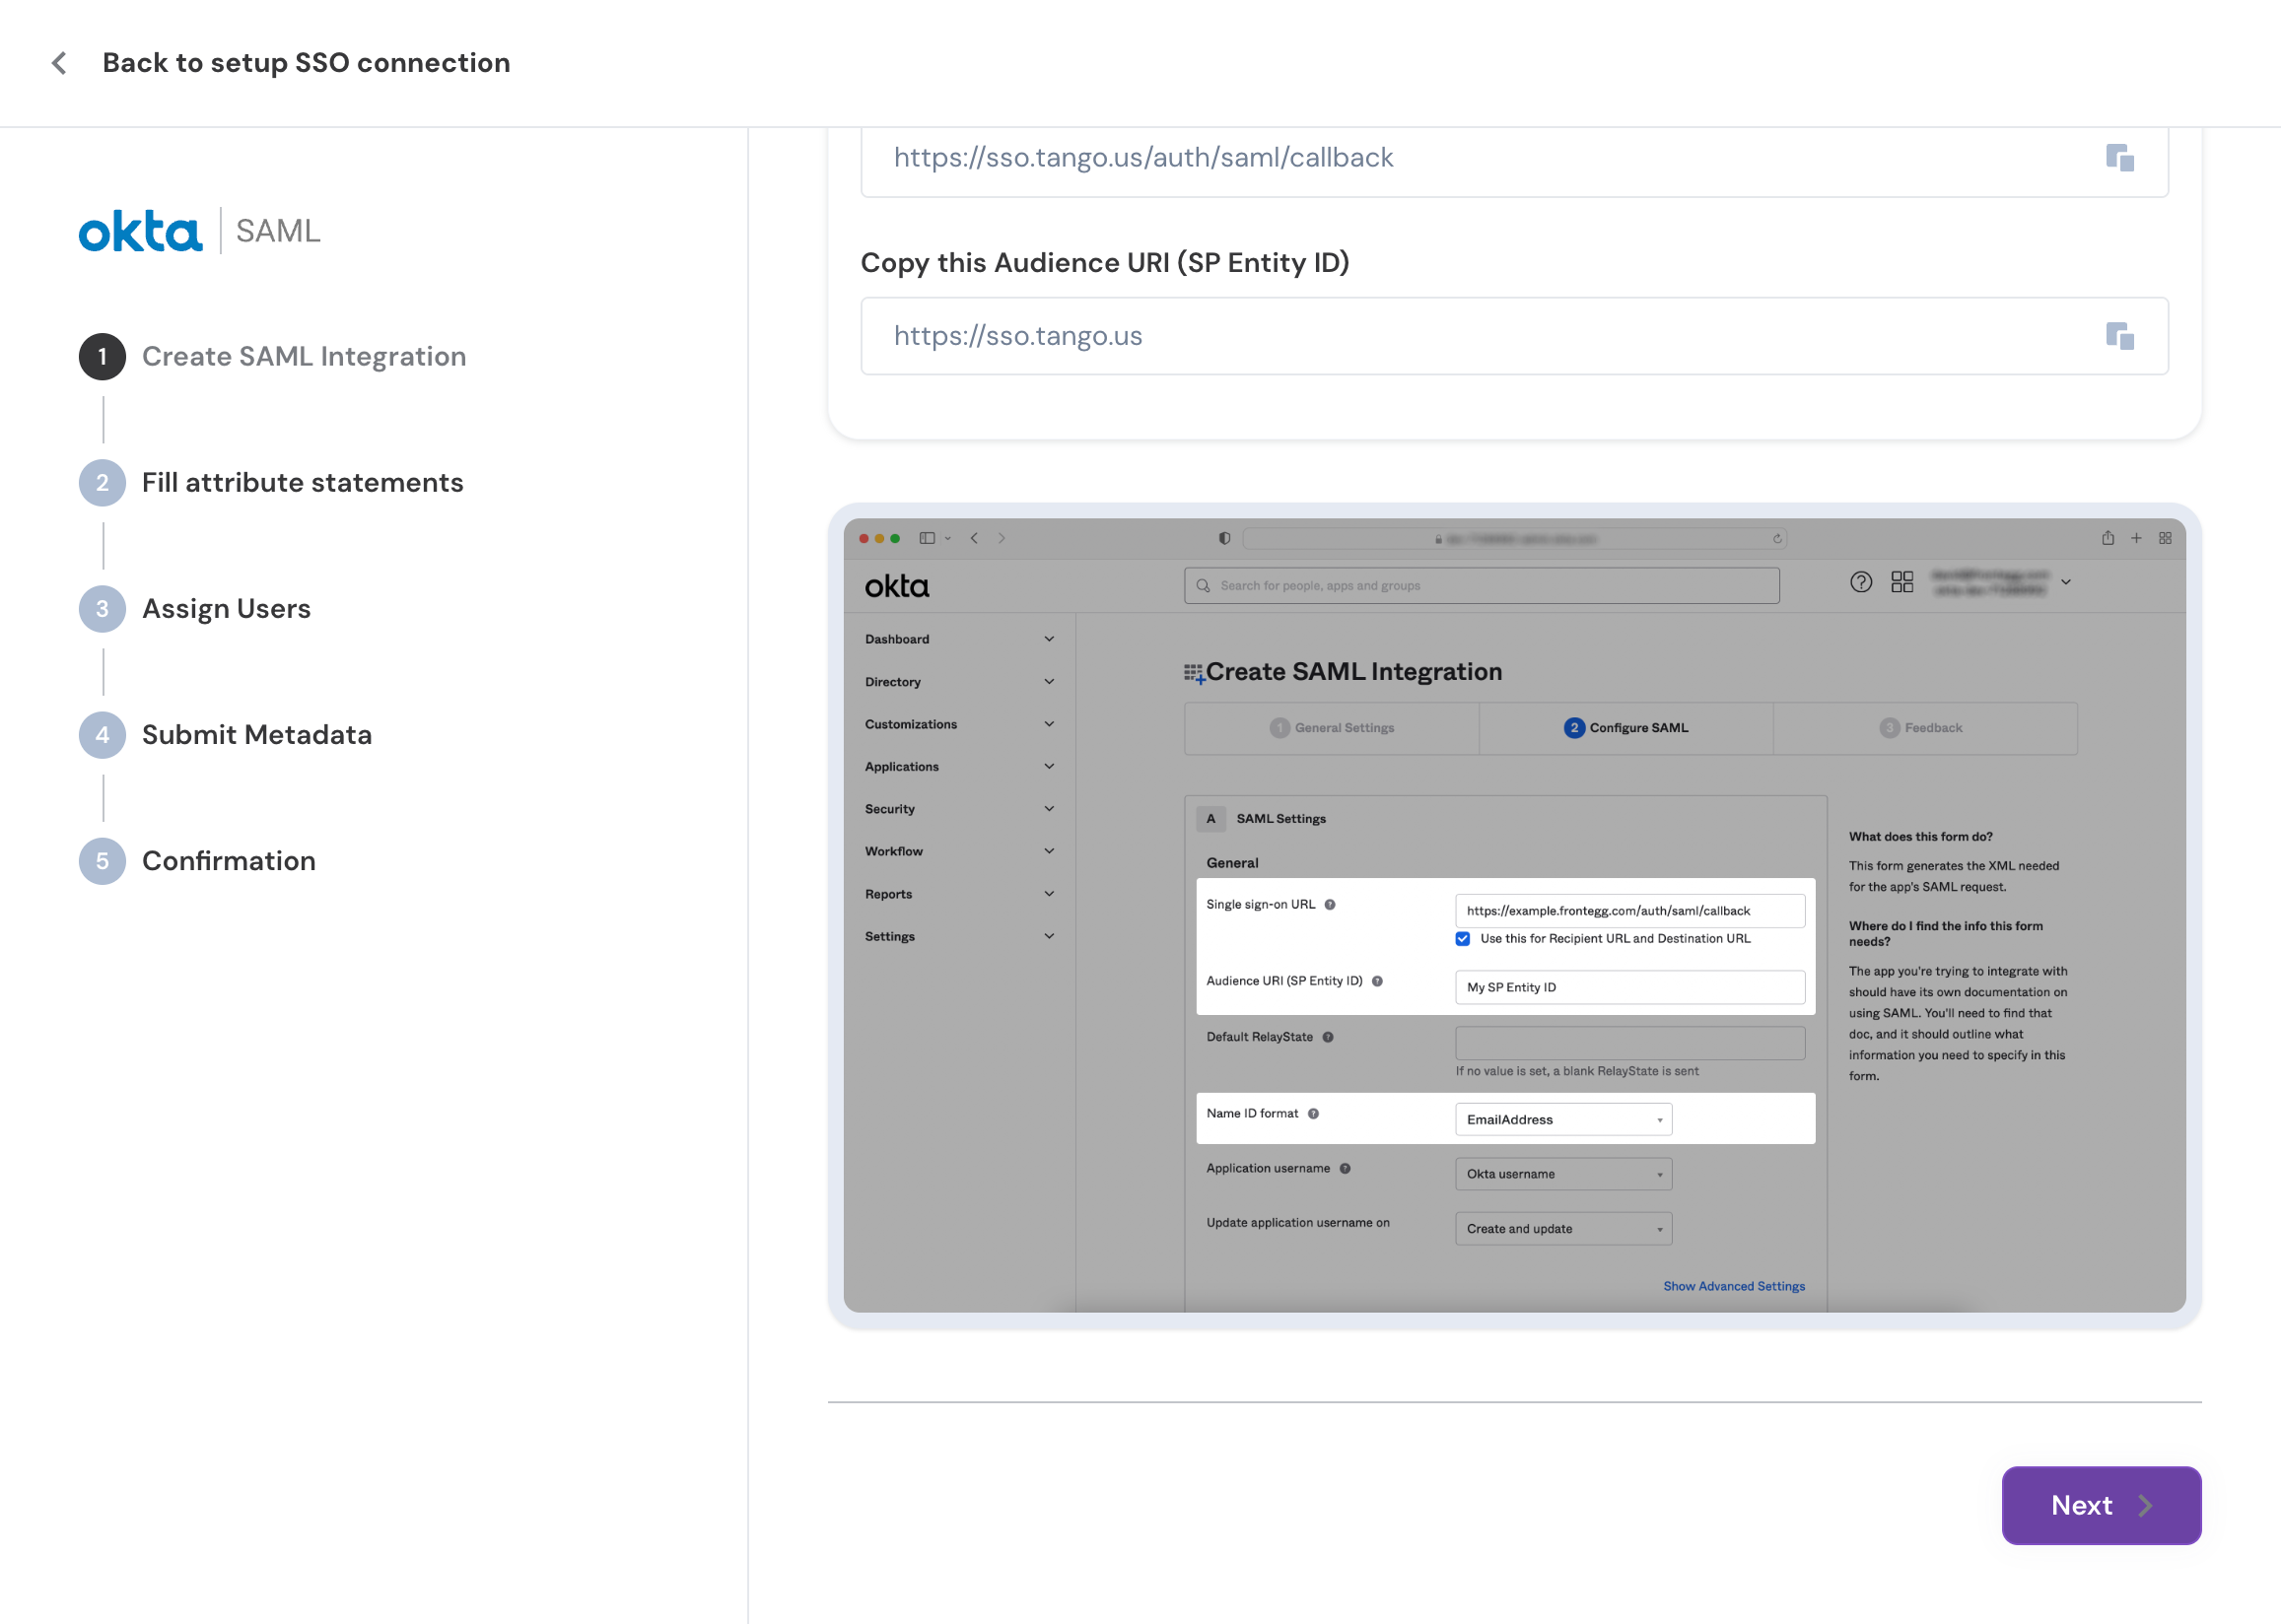Open the Create SAML Integration step
Image resolution: width=2281 pixels, height=1624 pixels.
[x=304, y=357]
